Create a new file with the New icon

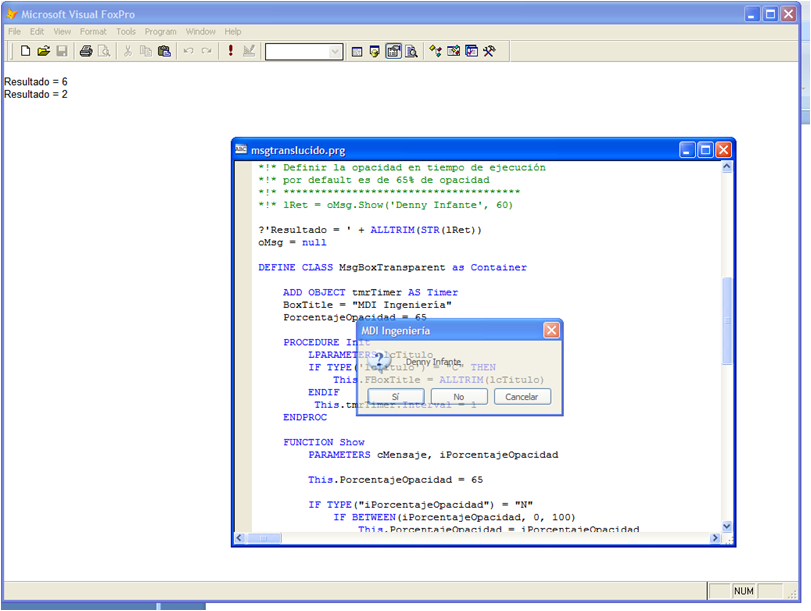(25, 50)
